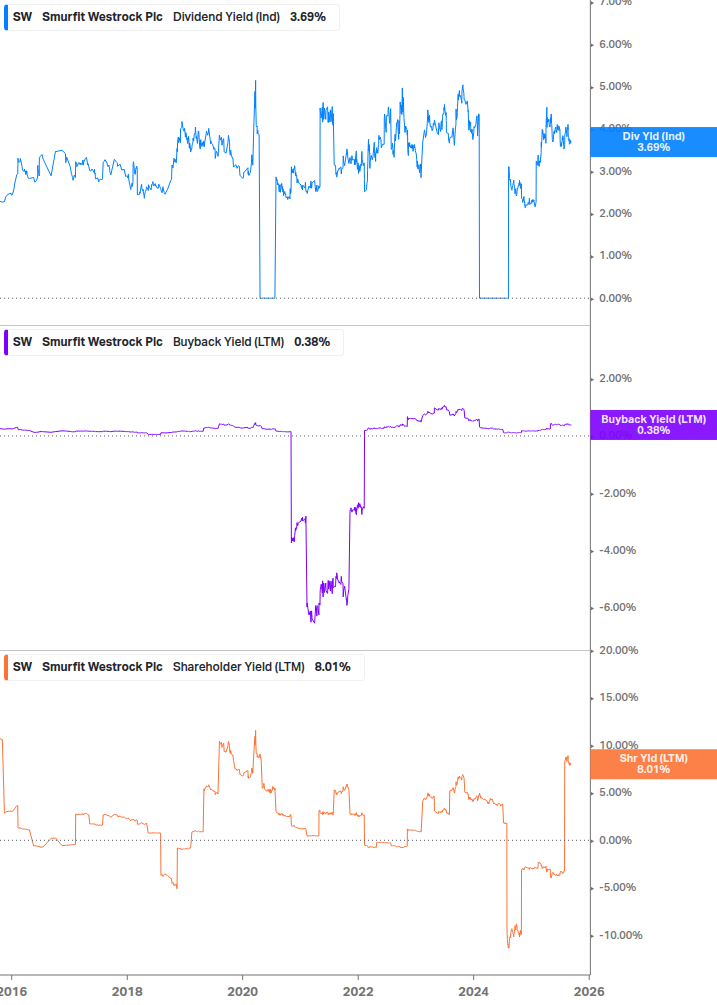Click the 15.00% tick on shareholder yield axis
Image resolution: width=717 pixels, height=1005 pixels.
coord(618,697)
